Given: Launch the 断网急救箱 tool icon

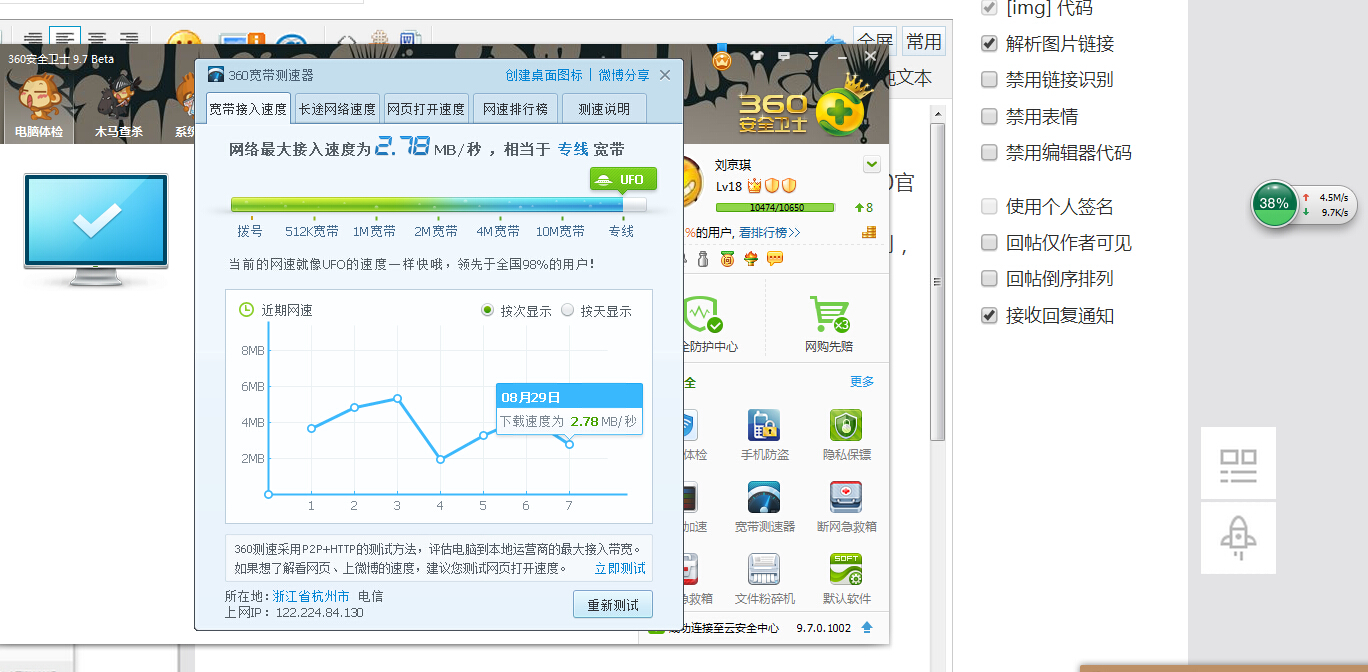Looking at the screenshot, I should point(846,498).
